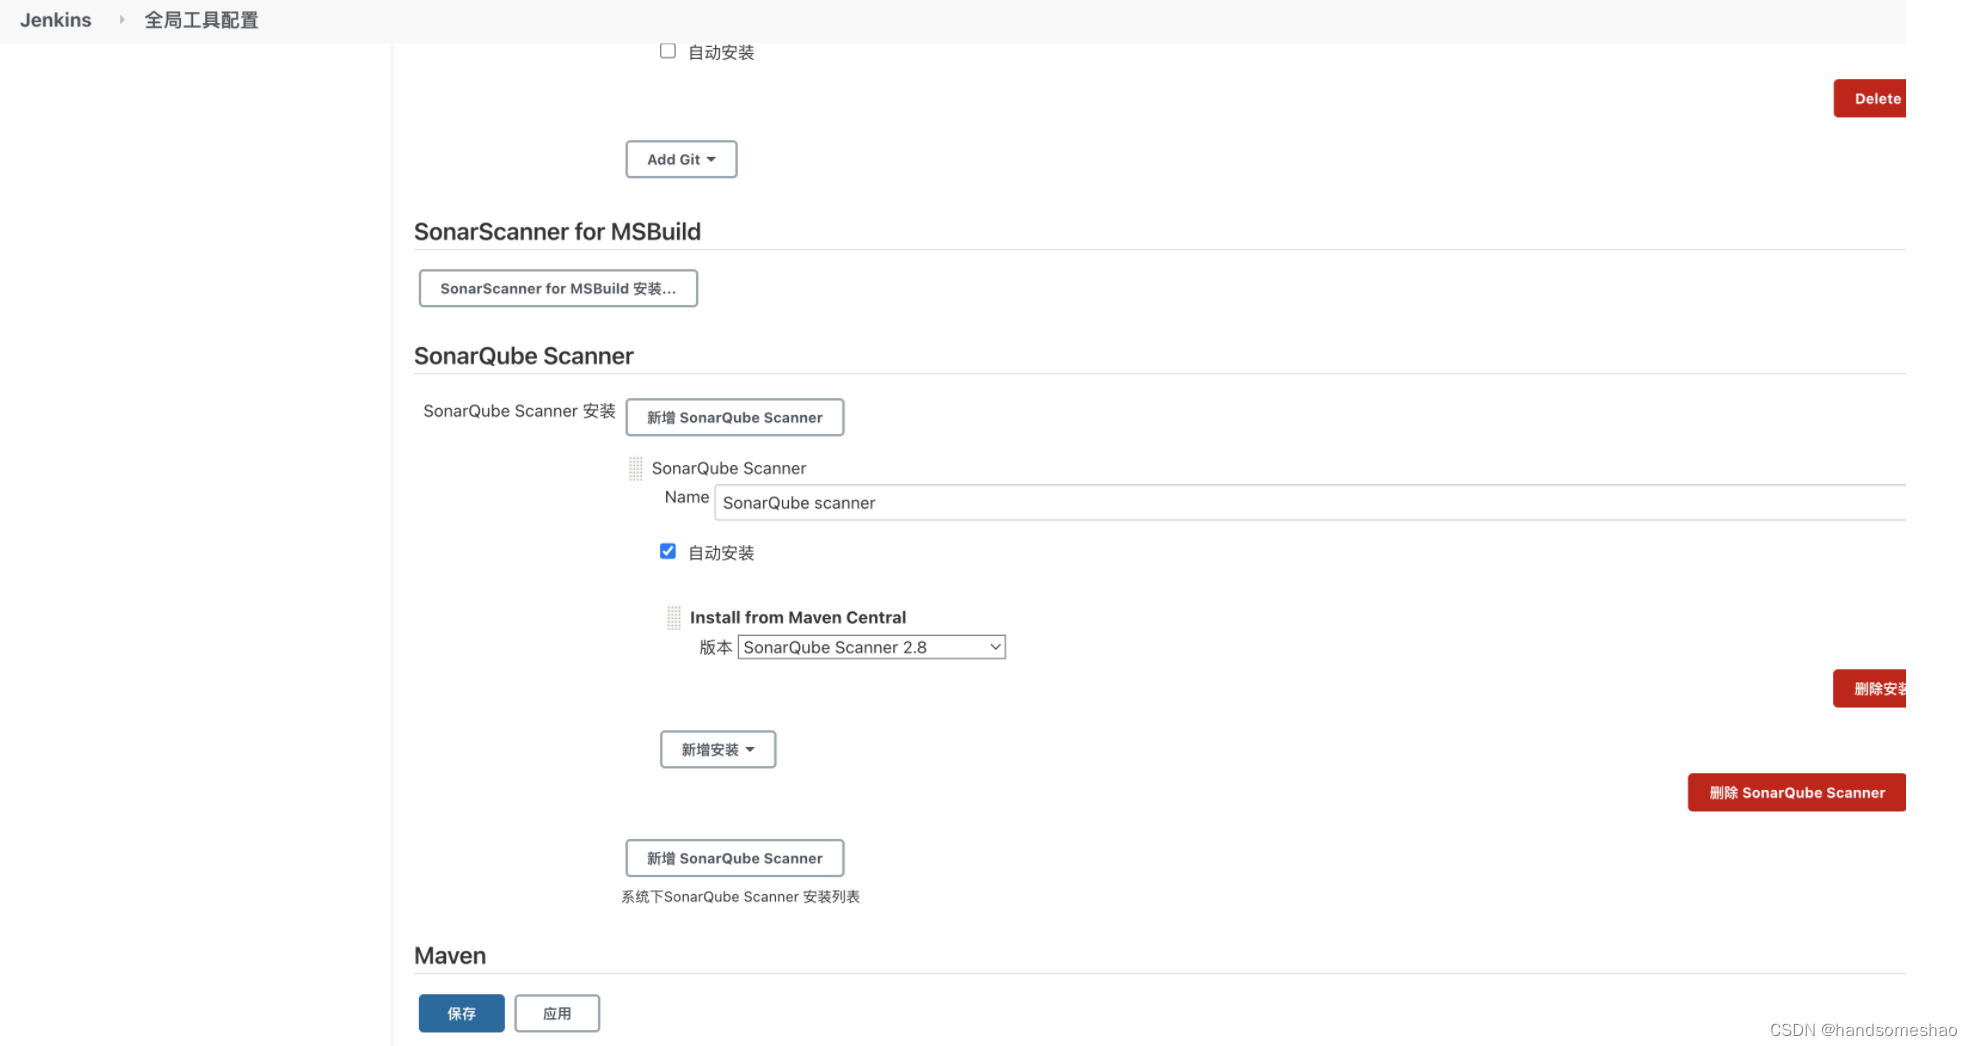This screenshot has width=1972, height=1046.
Task: Grab the drag handle beside Install from Maven Central
Action: [674, 618]
